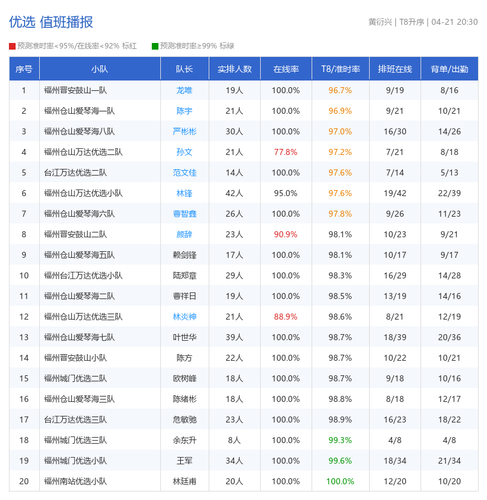Click the red legend square
The height and width of the screenshot is (500, 487).
pyautogui.click(x=12, y=46)
